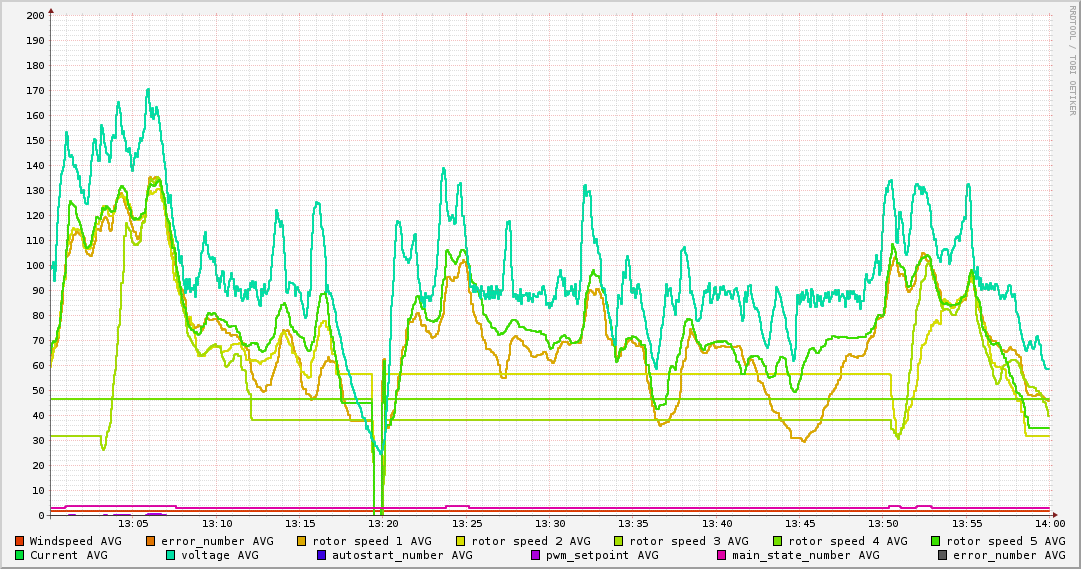Click the 70 value on the Y axis
The image size is (1081, 569).
tap(38, 341)
